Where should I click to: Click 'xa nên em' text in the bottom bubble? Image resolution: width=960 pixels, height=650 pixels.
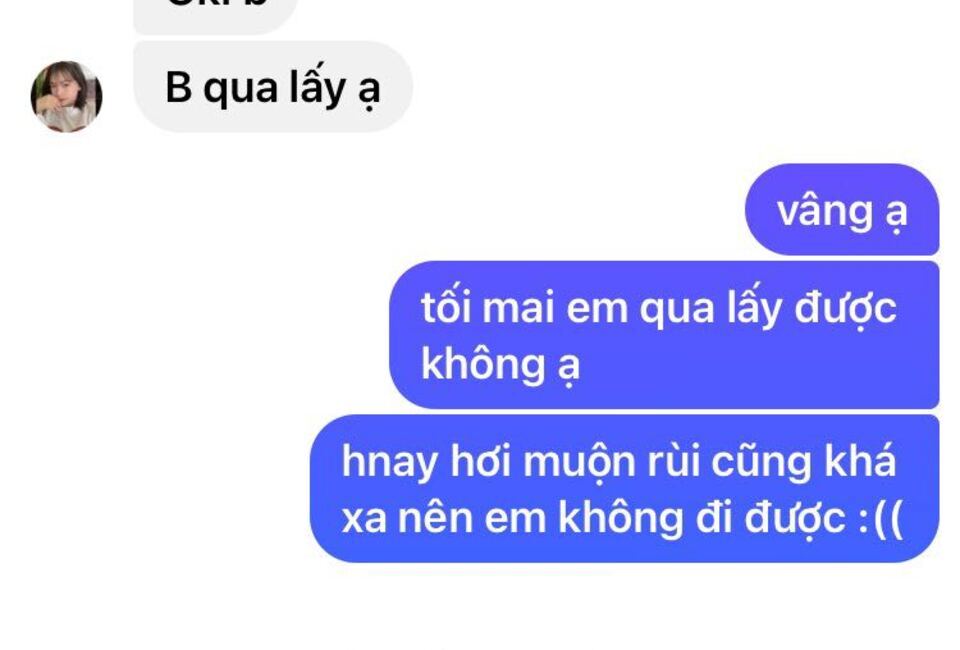(x=444, y=519)
